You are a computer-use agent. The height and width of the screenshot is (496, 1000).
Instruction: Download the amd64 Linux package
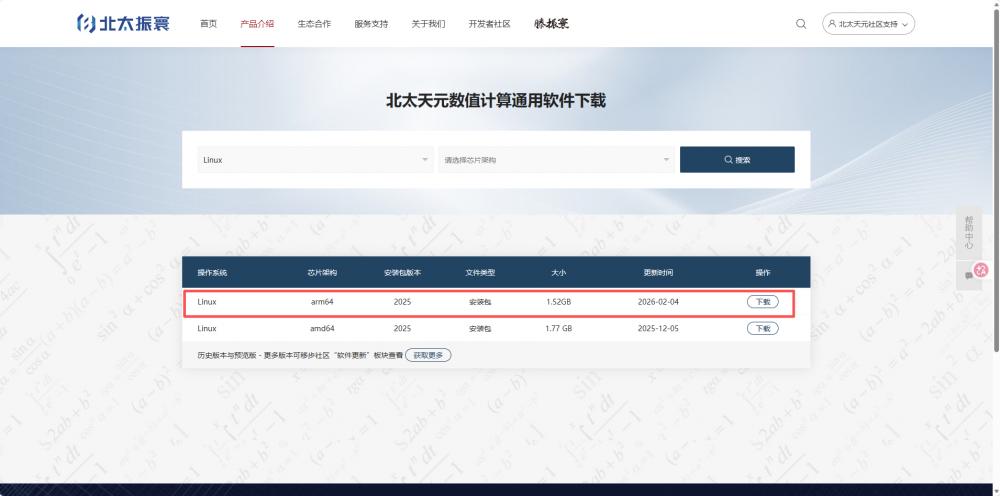coord(763,328)
